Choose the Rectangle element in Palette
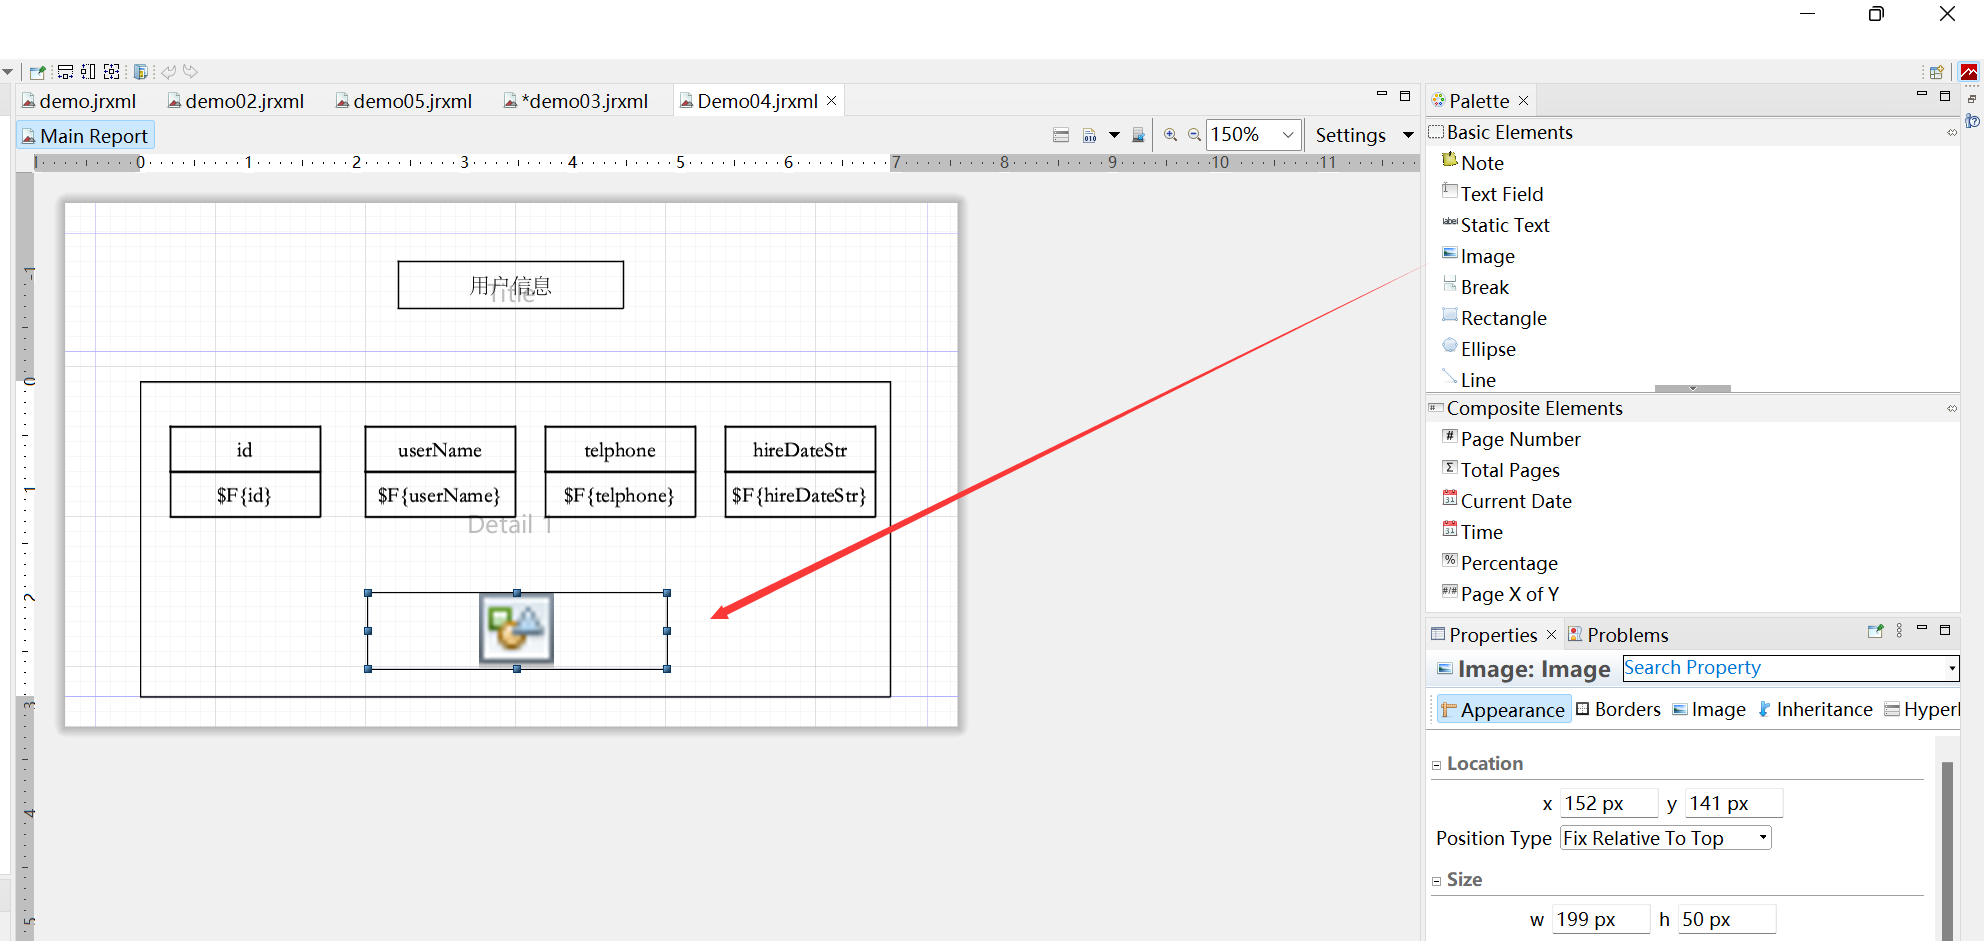The height and width of the screenshot is (941, 1984). pyautogui.click(x=1502, y=318)
